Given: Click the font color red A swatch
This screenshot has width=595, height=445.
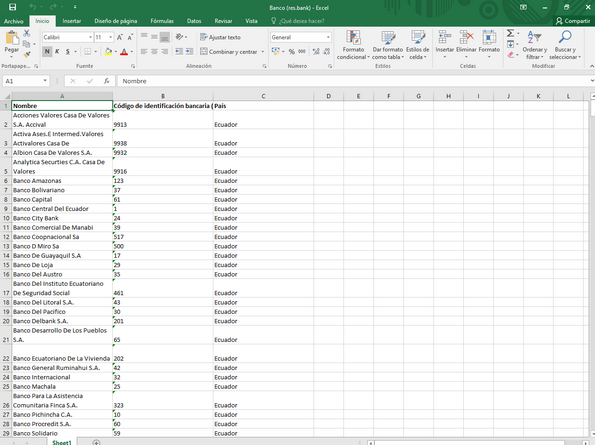Looking at the screenshot, I should [x=124, y=52].
